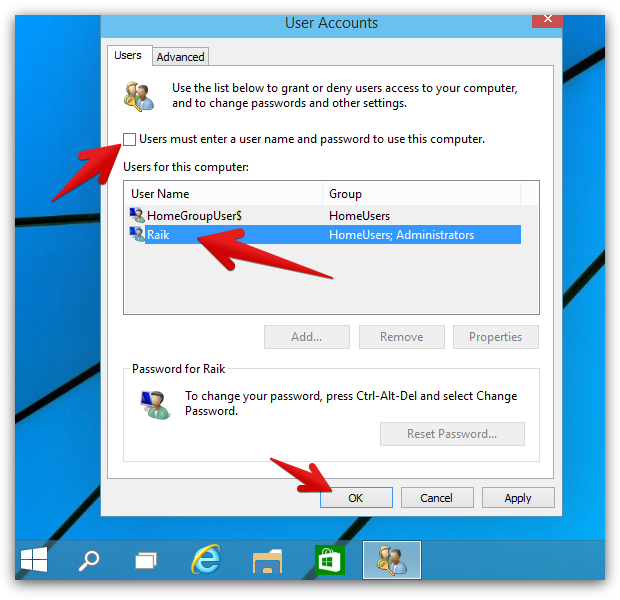Close the User Accounts dialog
Screen dimensions: 620x600
pos(547,20)
